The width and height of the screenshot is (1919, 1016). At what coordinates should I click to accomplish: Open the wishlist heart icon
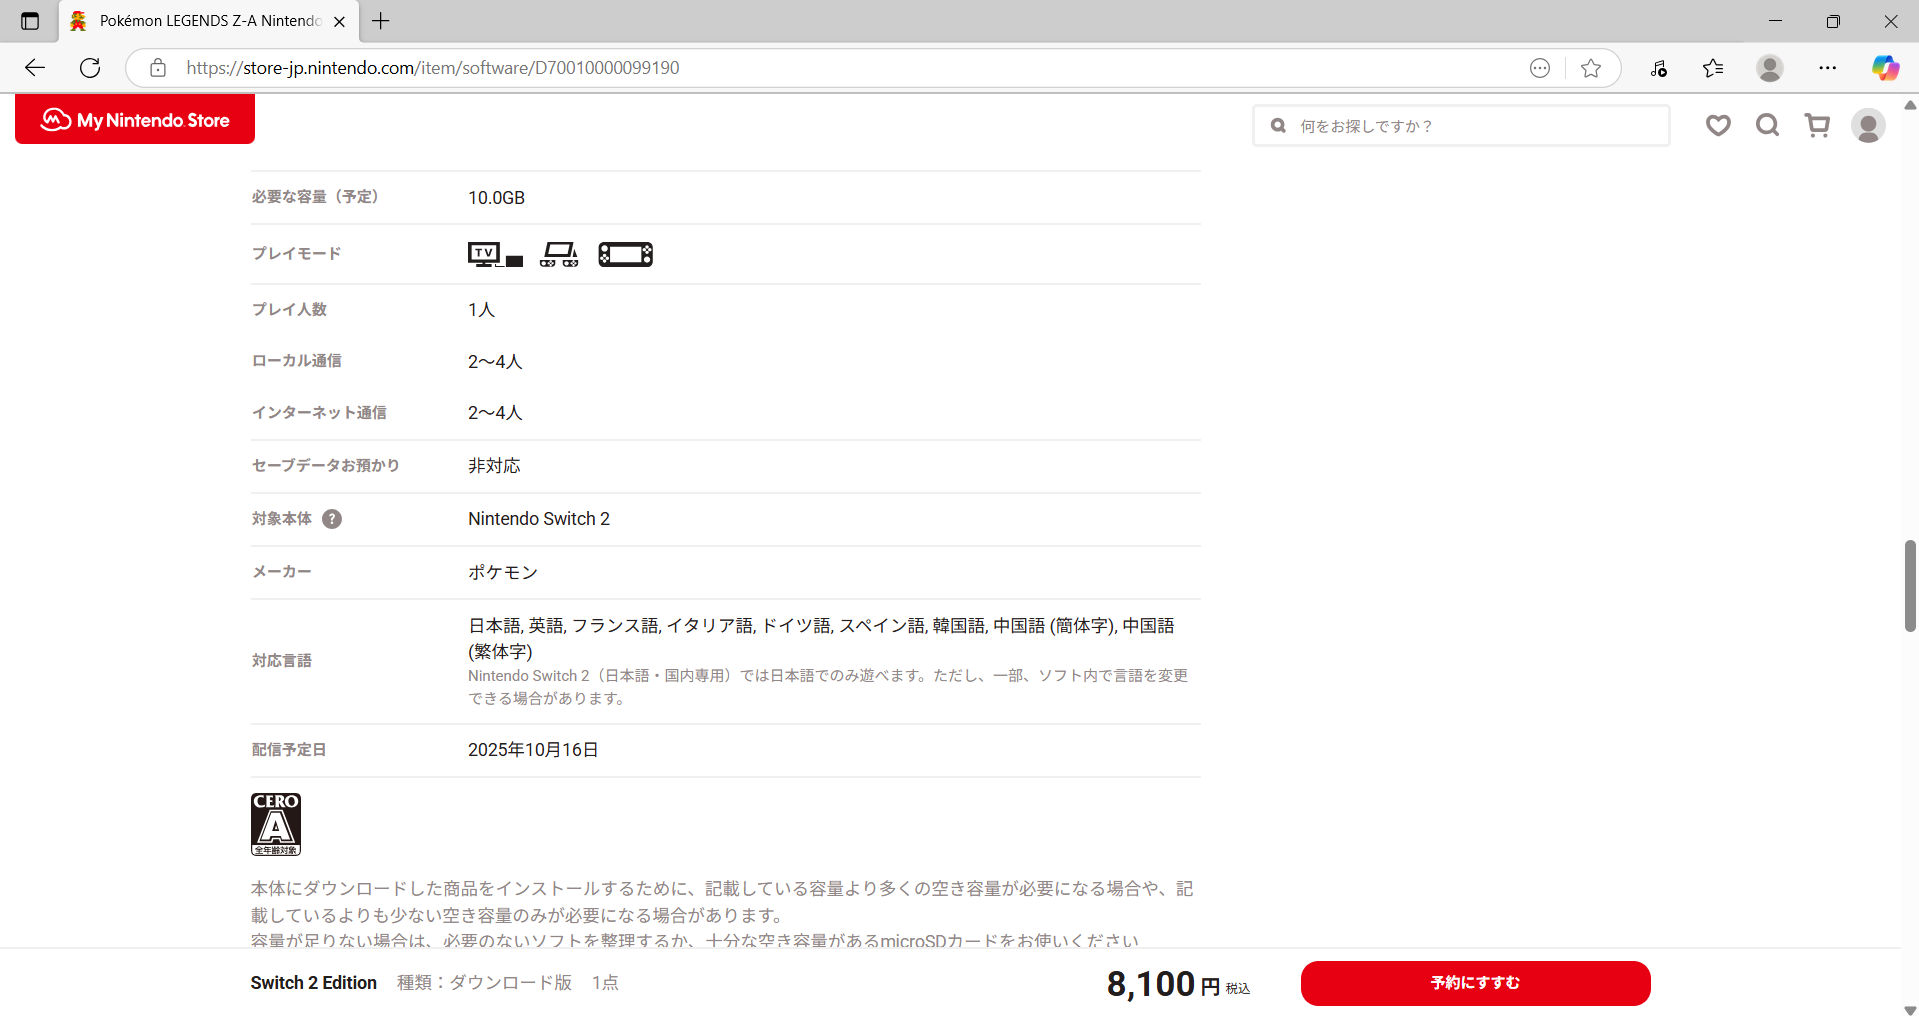coord(1718,125)
